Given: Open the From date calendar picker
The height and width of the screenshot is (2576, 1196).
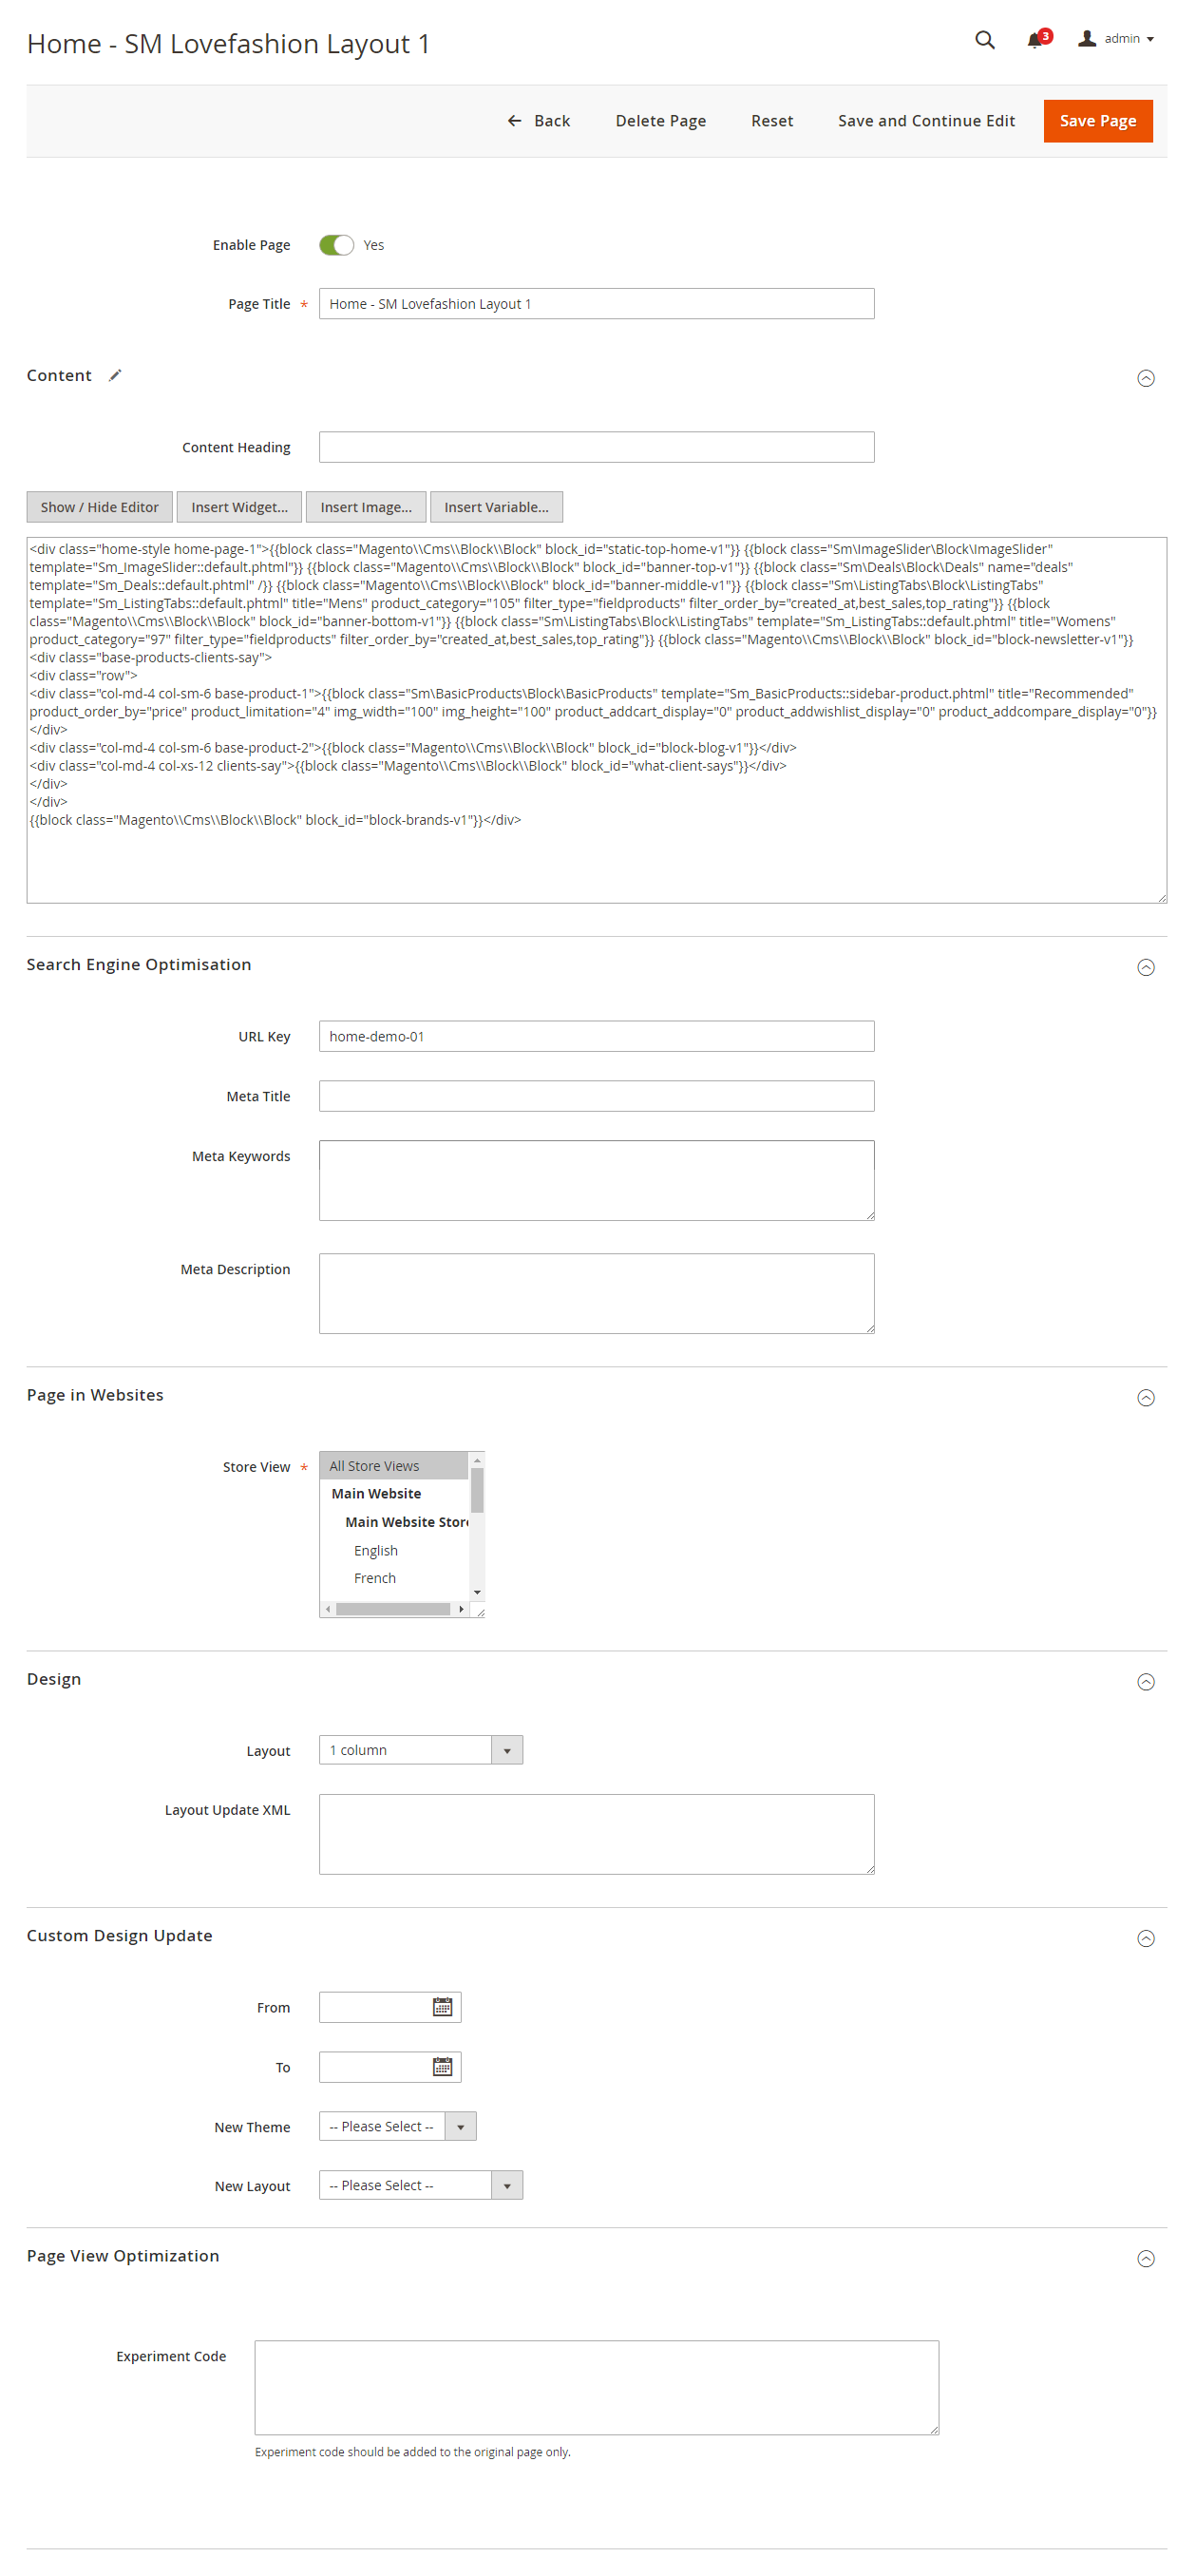Looking at the screenshot, I should click(x=442, y=2007).
